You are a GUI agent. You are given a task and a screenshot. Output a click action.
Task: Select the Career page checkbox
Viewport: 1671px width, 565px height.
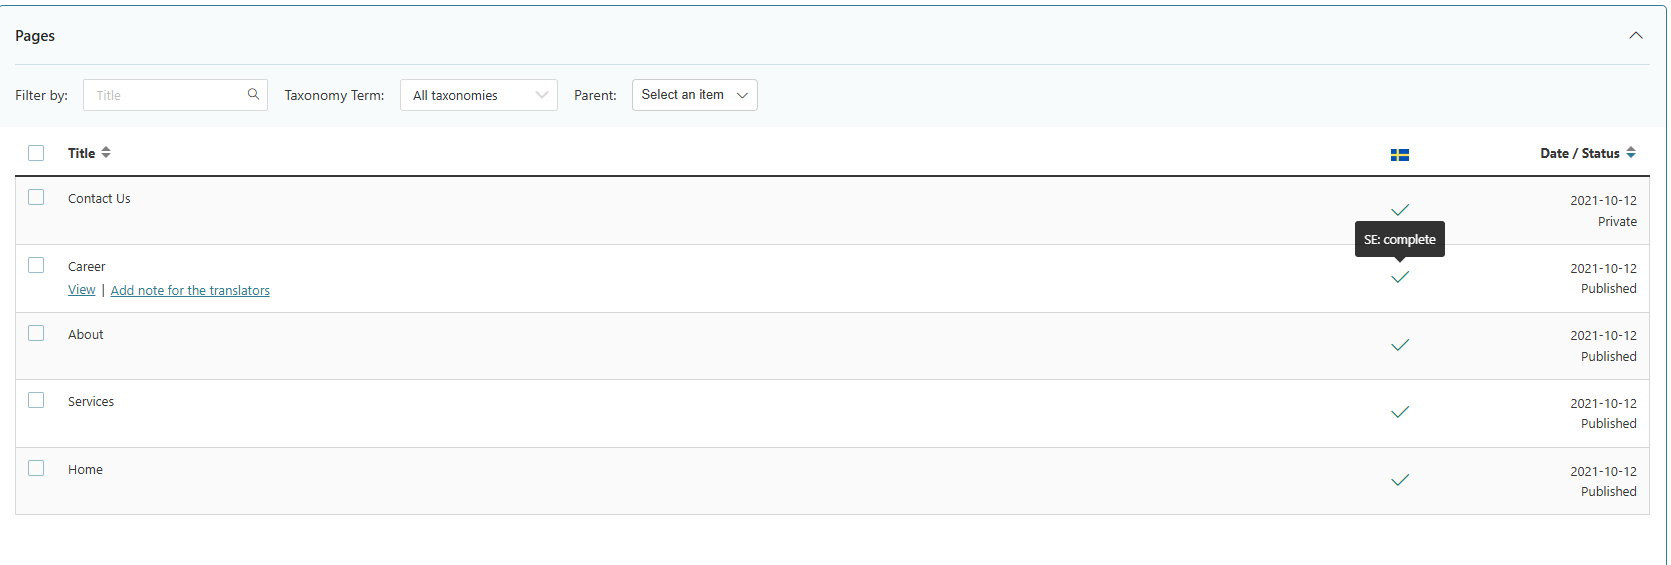click(x=36, y=265)
